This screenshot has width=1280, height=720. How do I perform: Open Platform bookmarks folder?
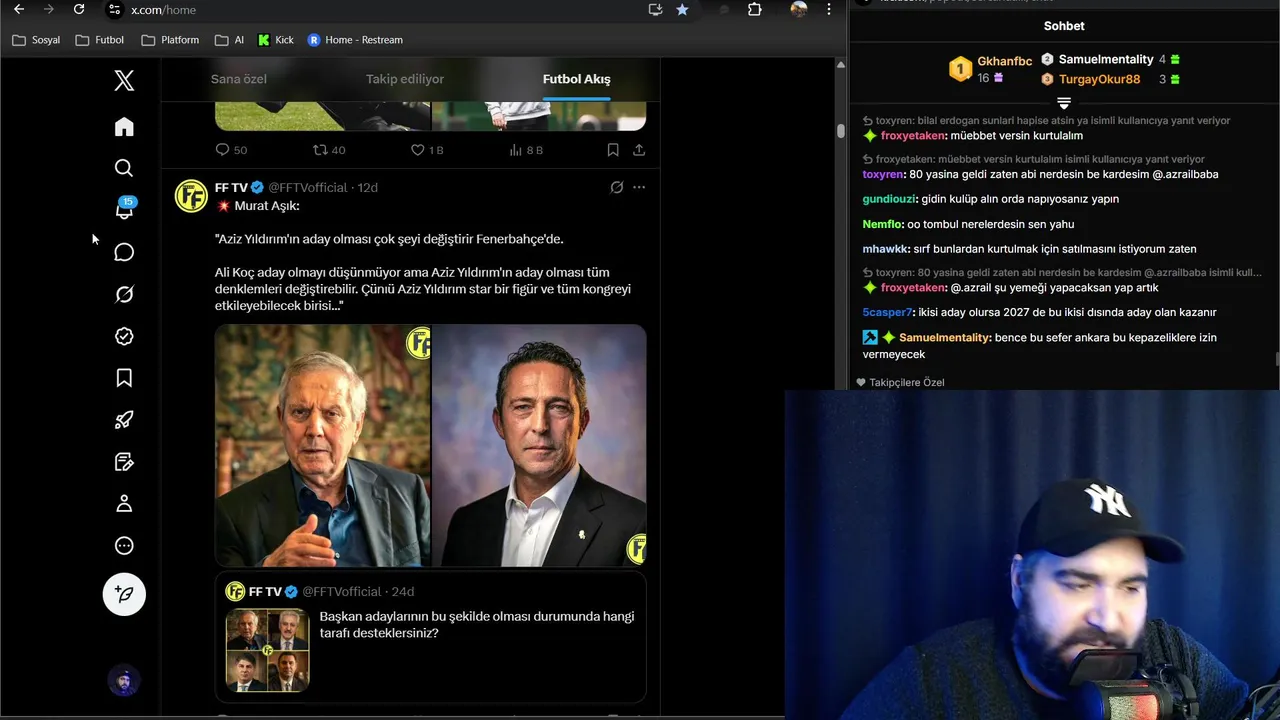(x=170, y=40)
